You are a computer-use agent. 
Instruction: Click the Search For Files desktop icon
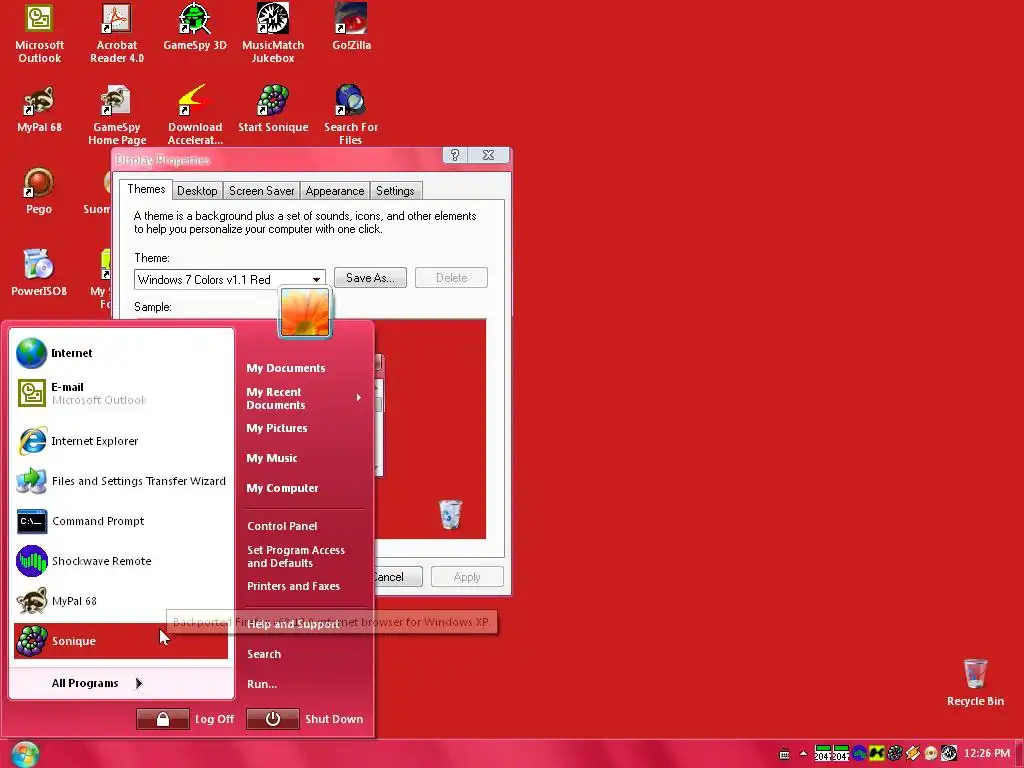pyautogui.click(x=351, y=115)
